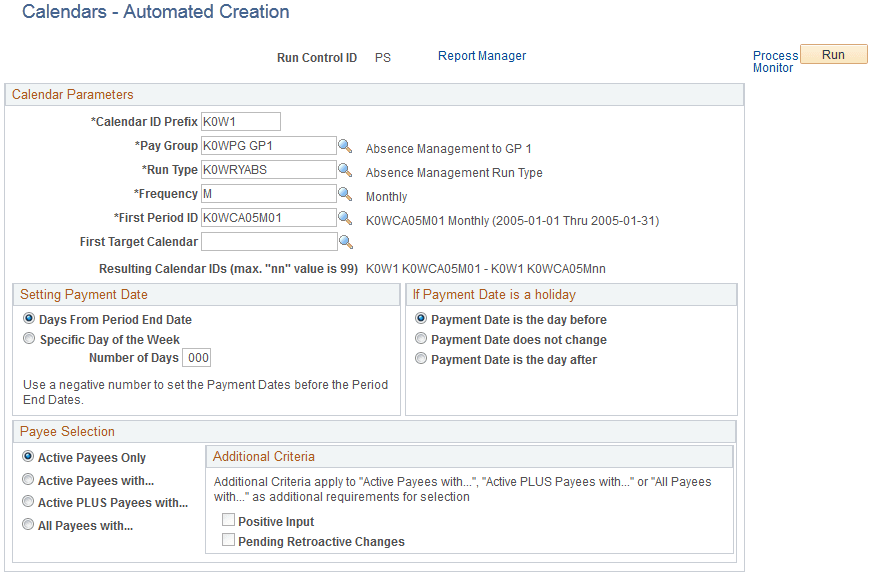Select Specific Day of the Week option
The height and width of the screenshot is (576, 877).
pos(30,338)
